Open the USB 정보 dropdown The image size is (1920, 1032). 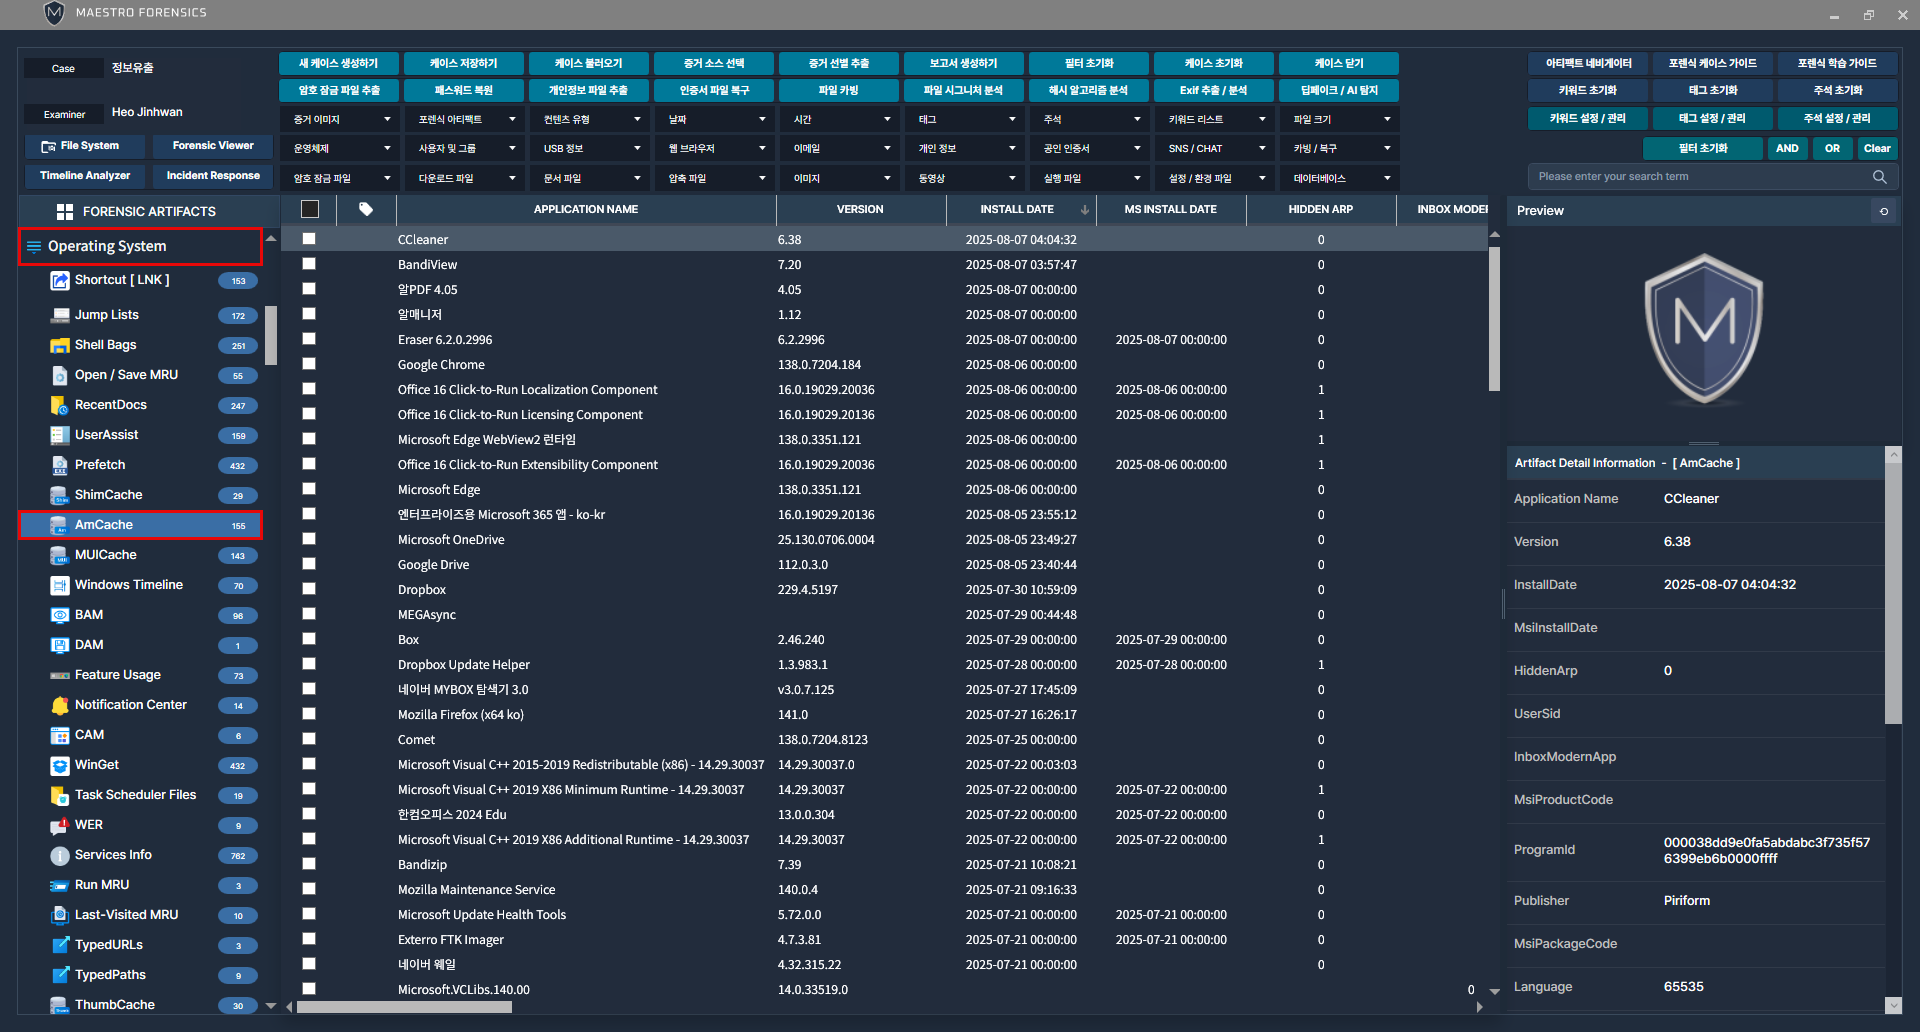click(x=590, y=149)
